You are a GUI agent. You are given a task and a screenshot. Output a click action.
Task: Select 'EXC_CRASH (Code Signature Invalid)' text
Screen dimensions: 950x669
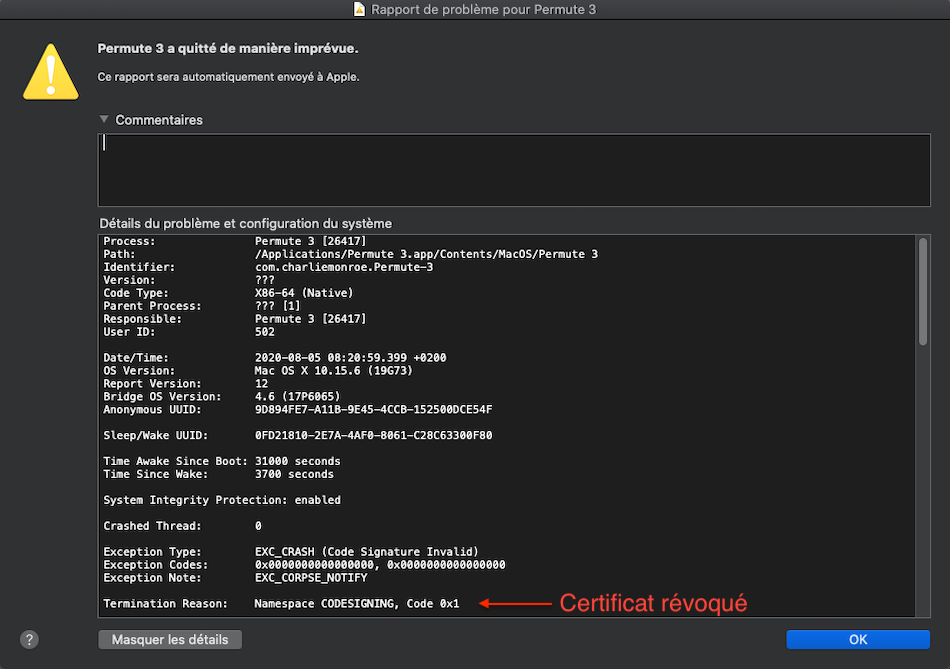coord(367,551)
